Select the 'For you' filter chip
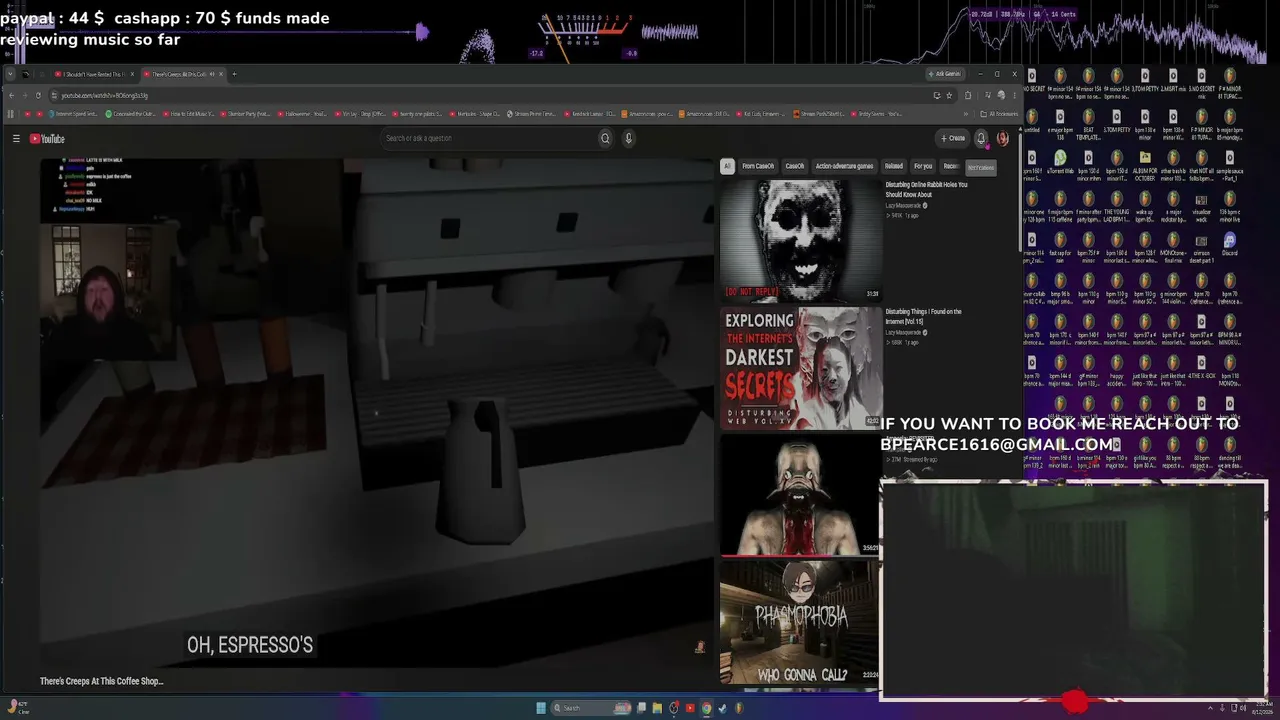 pos(923,166)
